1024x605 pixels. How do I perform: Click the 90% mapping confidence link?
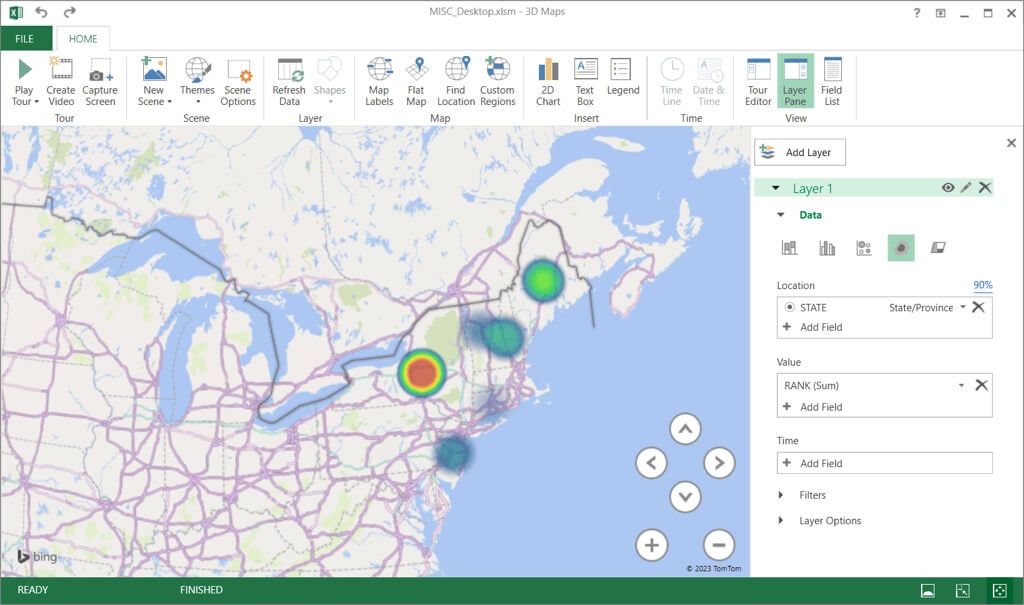(x=982, y=286)
